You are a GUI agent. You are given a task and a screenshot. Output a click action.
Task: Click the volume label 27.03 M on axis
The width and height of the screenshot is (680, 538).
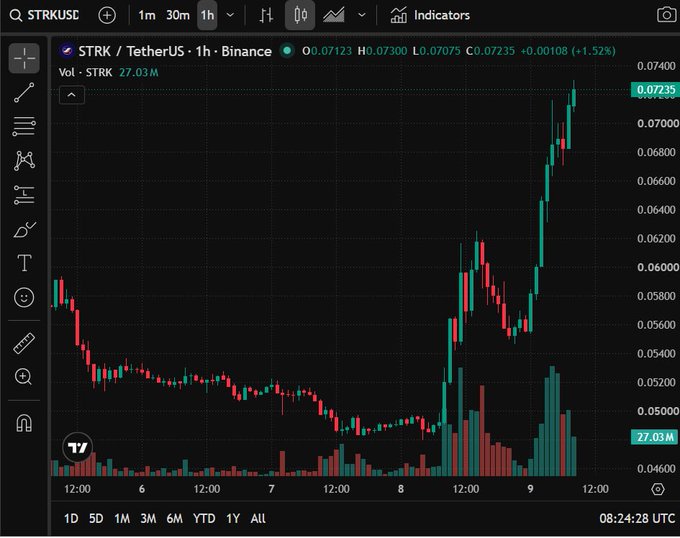tap(655, 437)
